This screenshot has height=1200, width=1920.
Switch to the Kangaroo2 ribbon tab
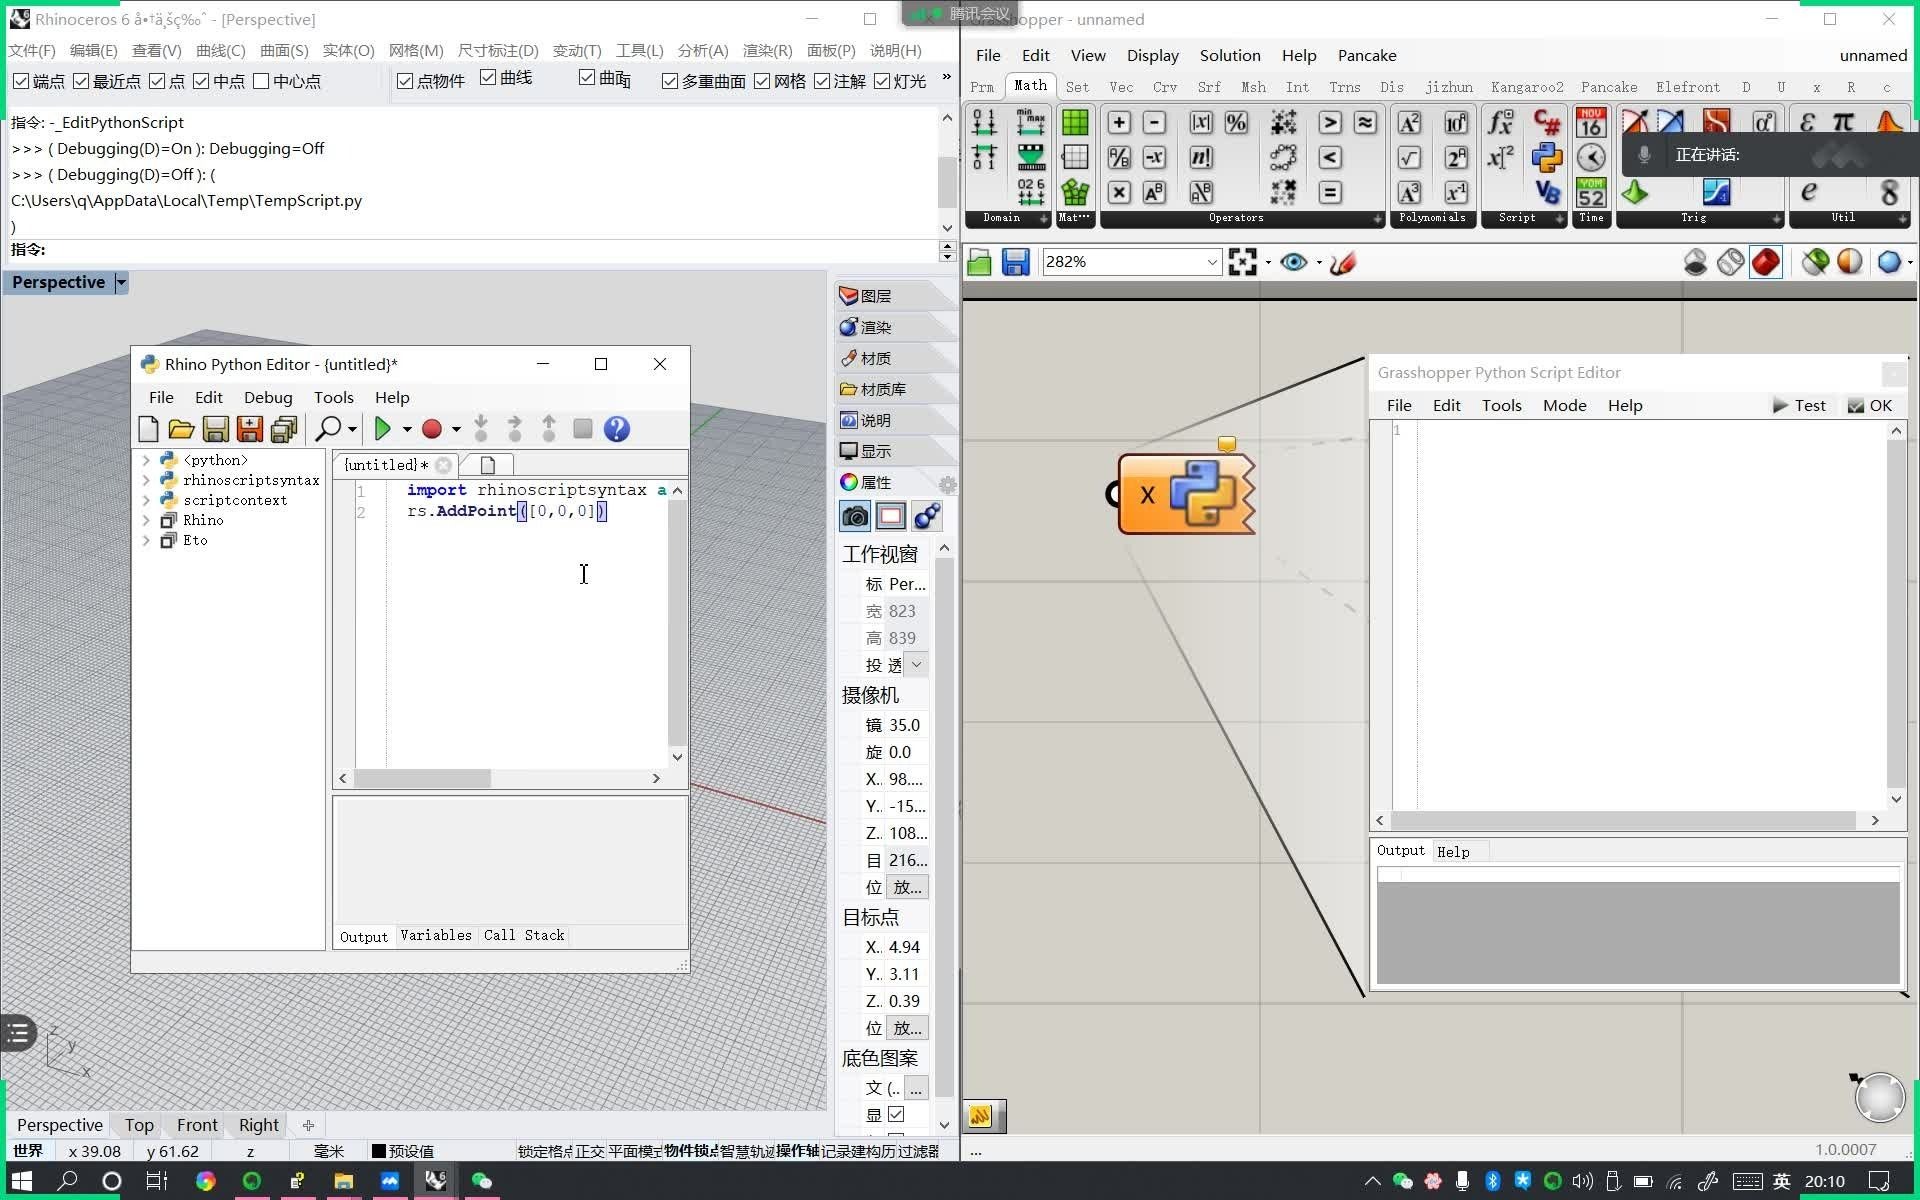[x=1526, y=87]
